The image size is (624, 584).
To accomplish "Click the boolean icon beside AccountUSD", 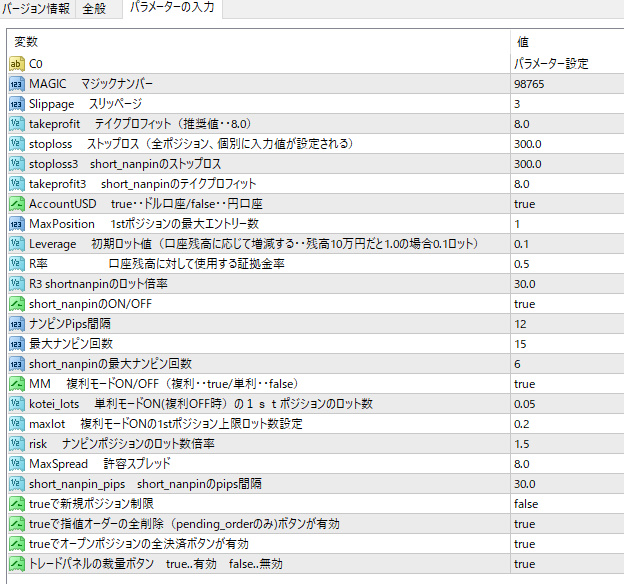I will pos(17,204).
